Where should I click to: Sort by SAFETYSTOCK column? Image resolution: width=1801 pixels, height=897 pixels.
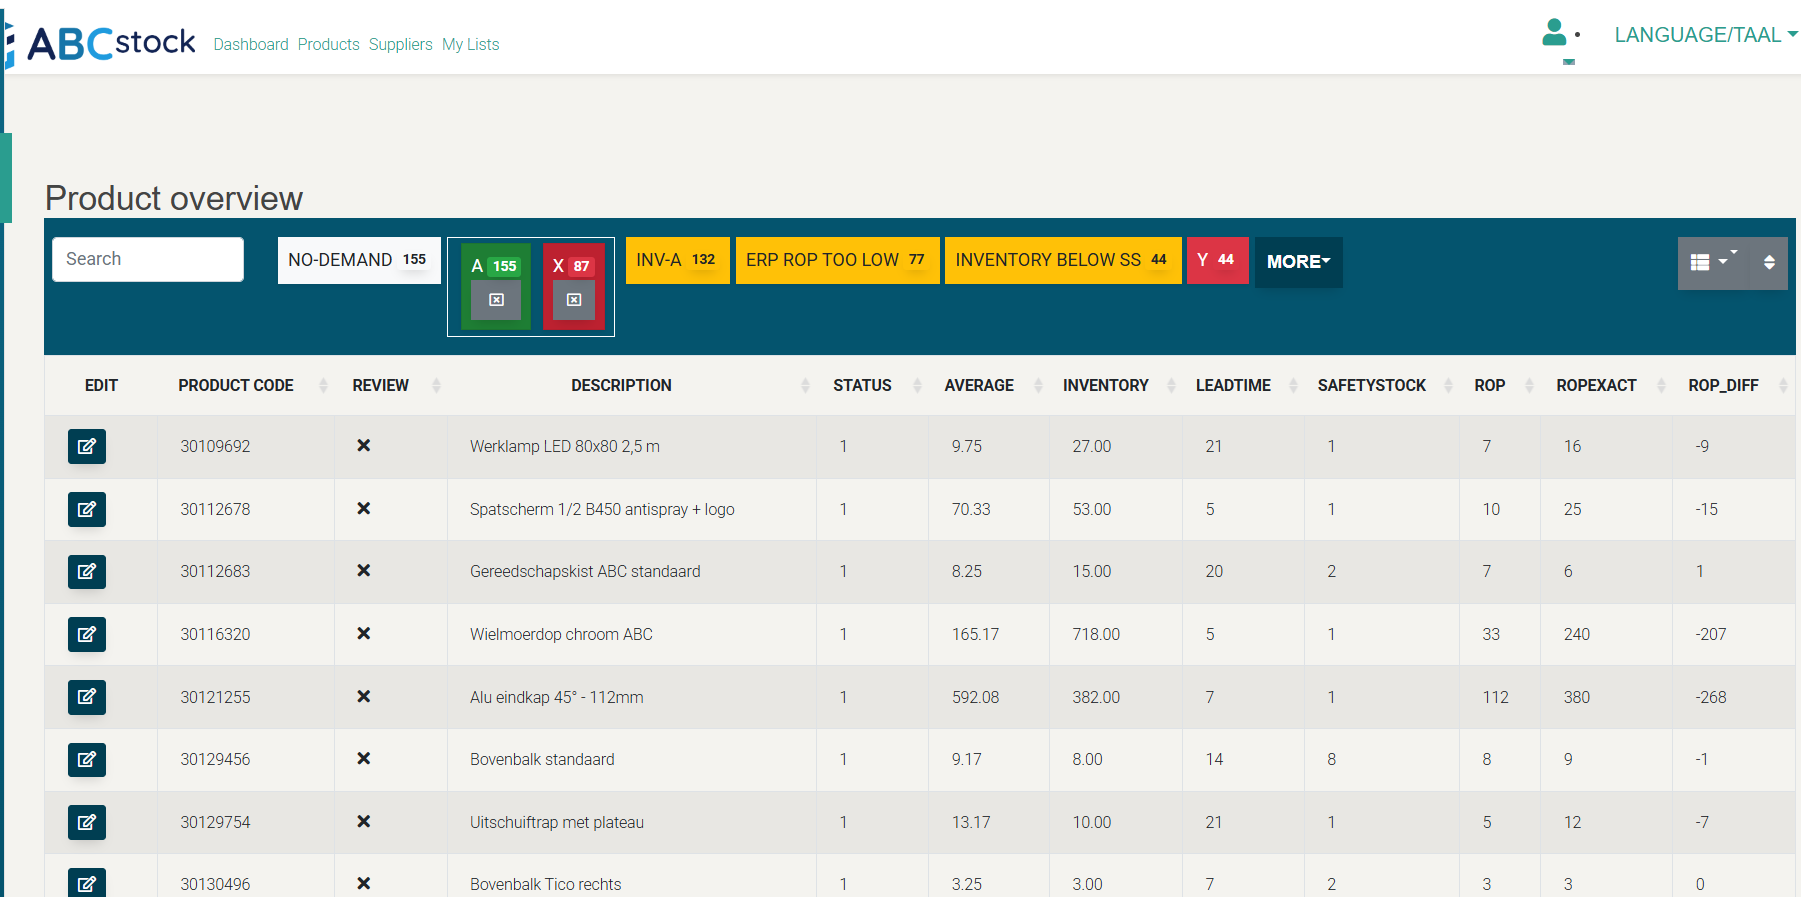click(x=1382, y=385)
